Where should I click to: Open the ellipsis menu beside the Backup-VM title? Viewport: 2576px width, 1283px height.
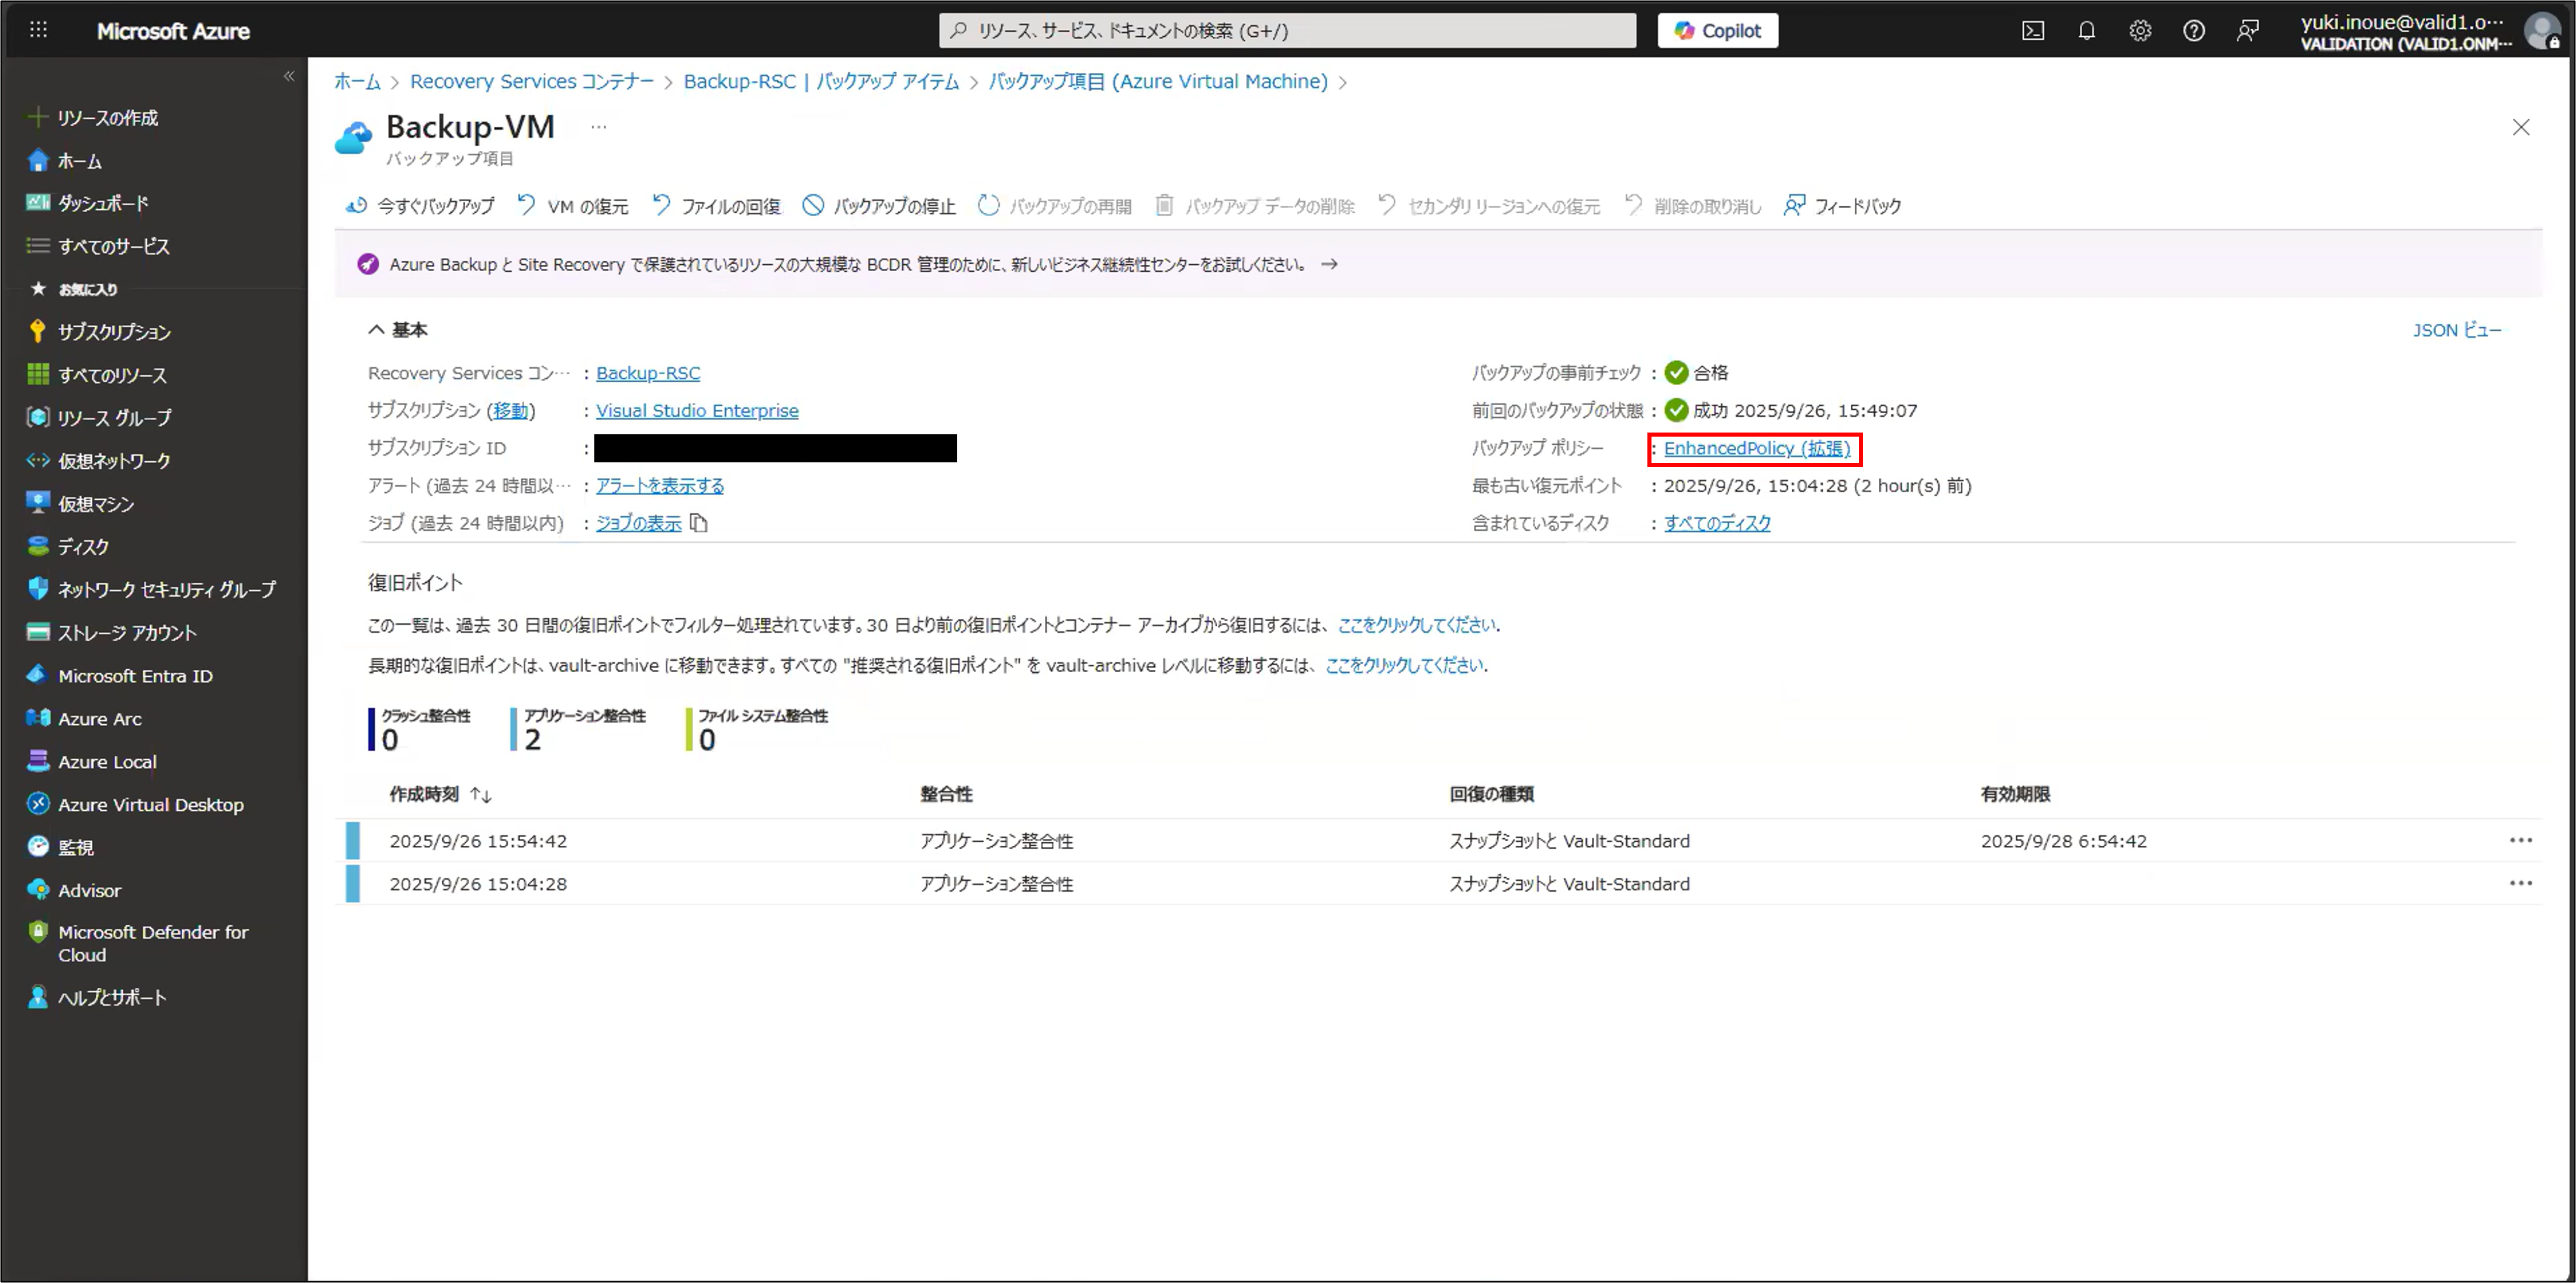coord(598,127)
